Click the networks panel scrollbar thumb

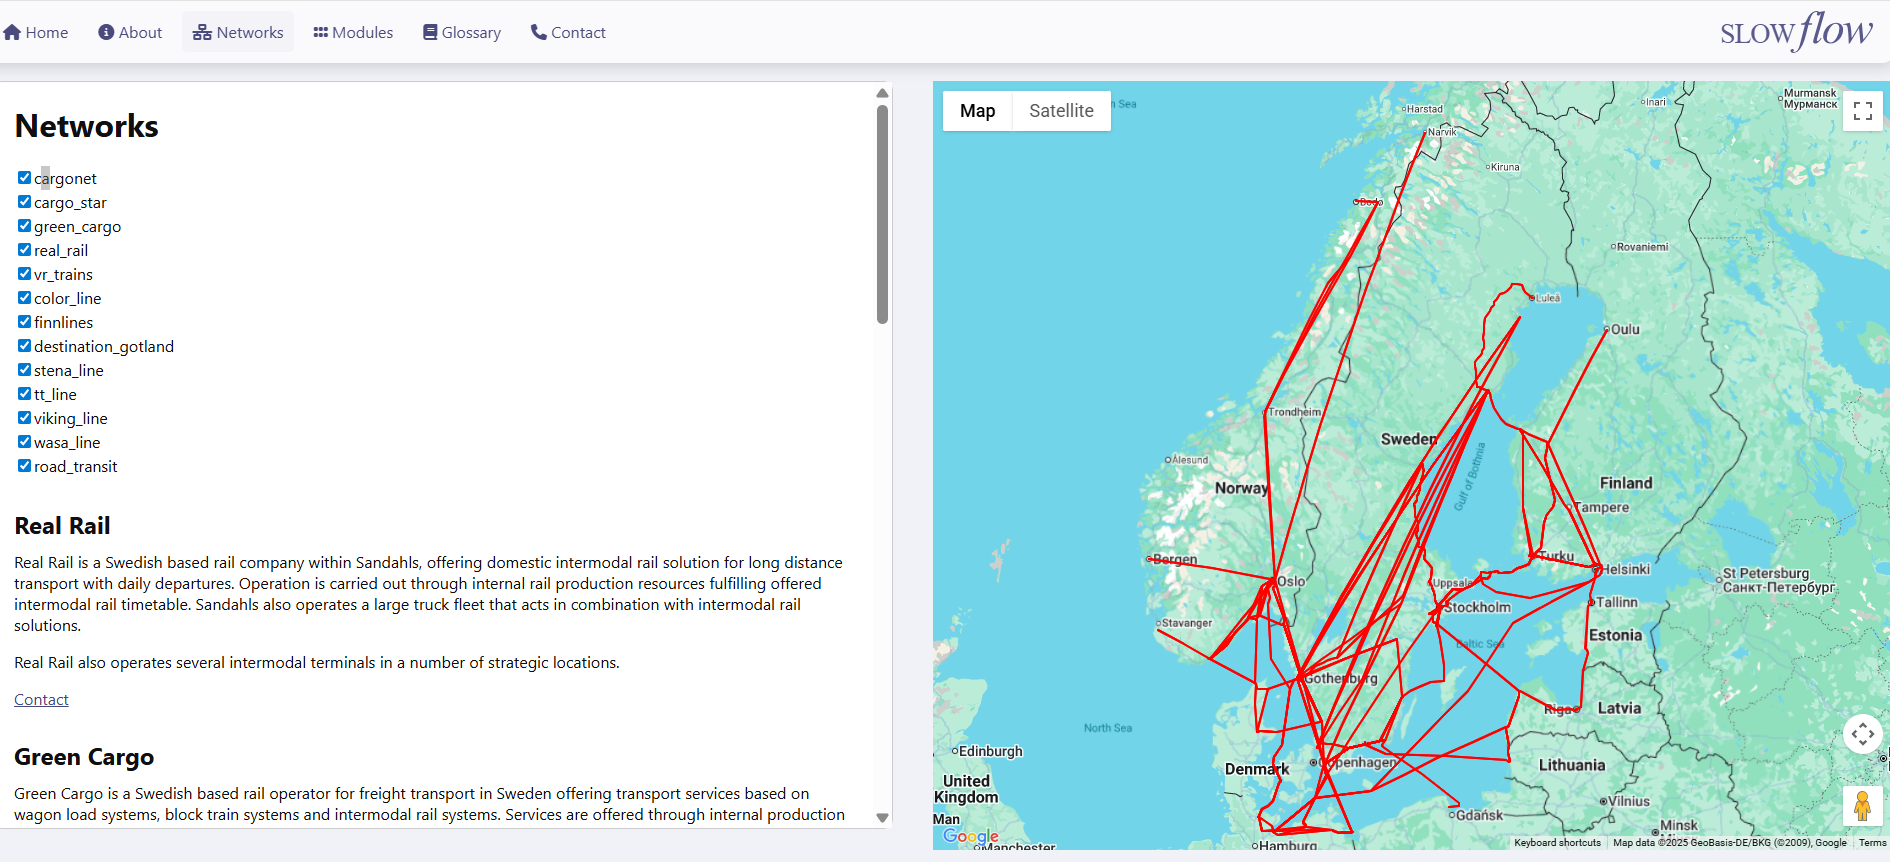click(x=882, y=215)
